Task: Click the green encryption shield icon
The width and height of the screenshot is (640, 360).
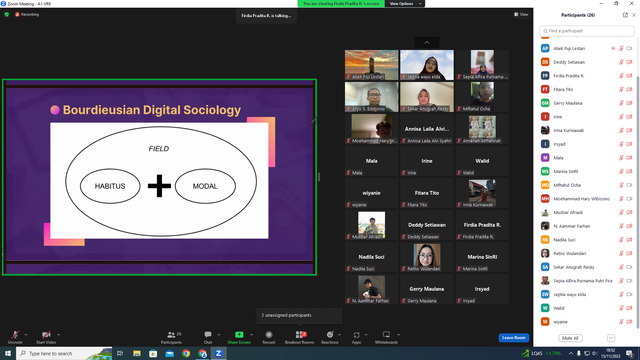Action: [7, 14]
